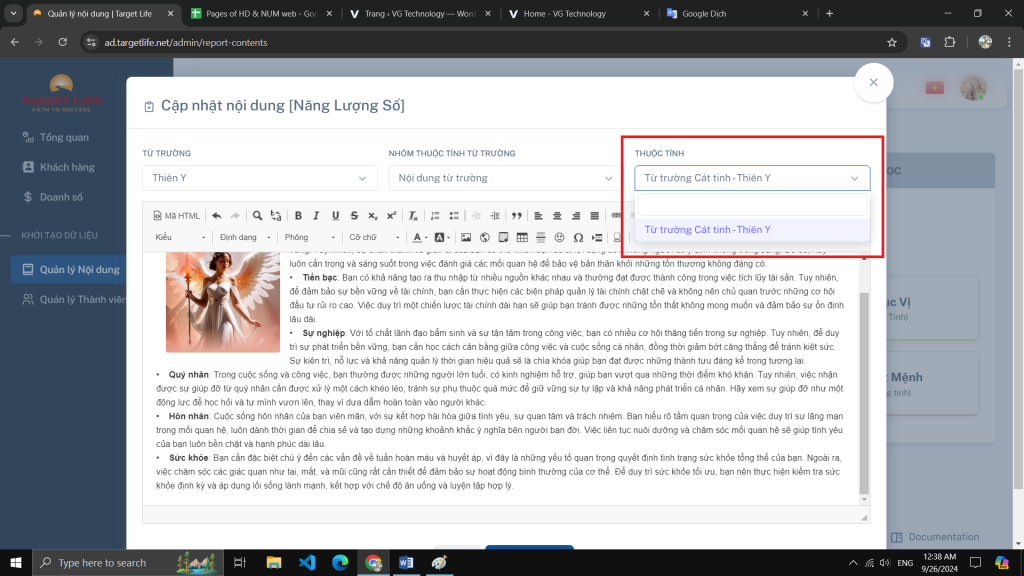
Task: Open the Cỡ chữ size dropdown
Action: coord(374,237)
